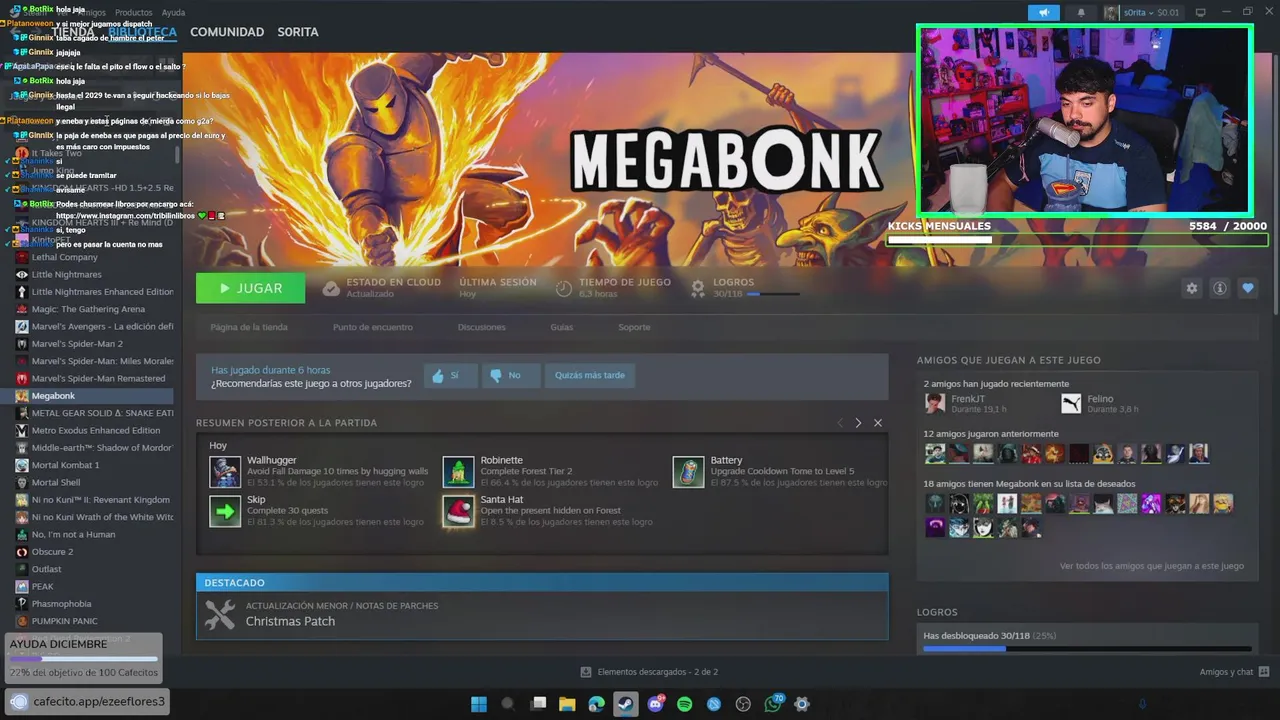Open the Ayuda menu
This screenshot has height=720, width=1280.
point(173,13)
